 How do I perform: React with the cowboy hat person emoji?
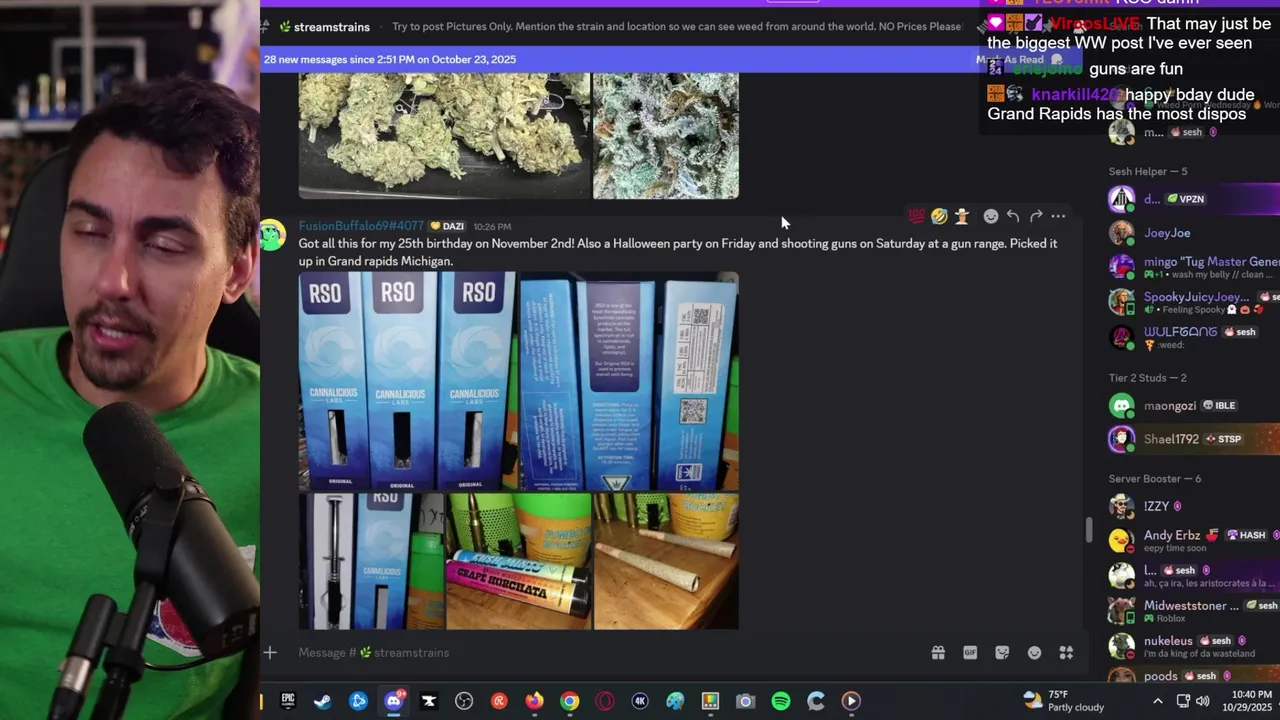click(x=961, y=216)
